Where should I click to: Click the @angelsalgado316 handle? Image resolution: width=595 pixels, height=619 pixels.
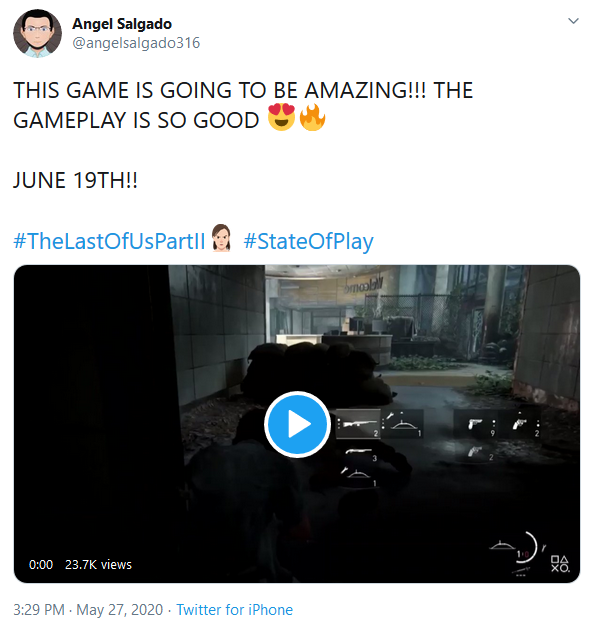pos(136,43)
